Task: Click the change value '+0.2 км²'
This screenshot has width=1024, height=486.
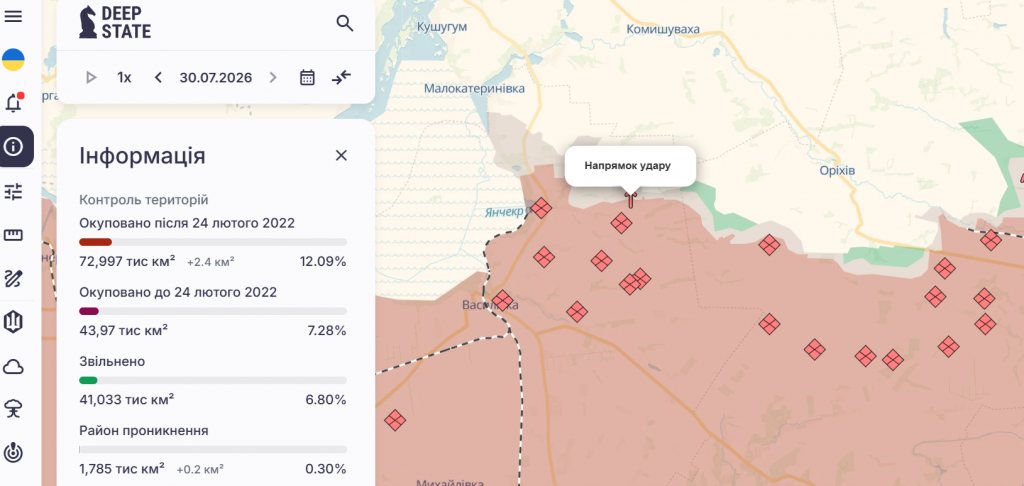Action: pyautogui.click(x=200, y=470)
